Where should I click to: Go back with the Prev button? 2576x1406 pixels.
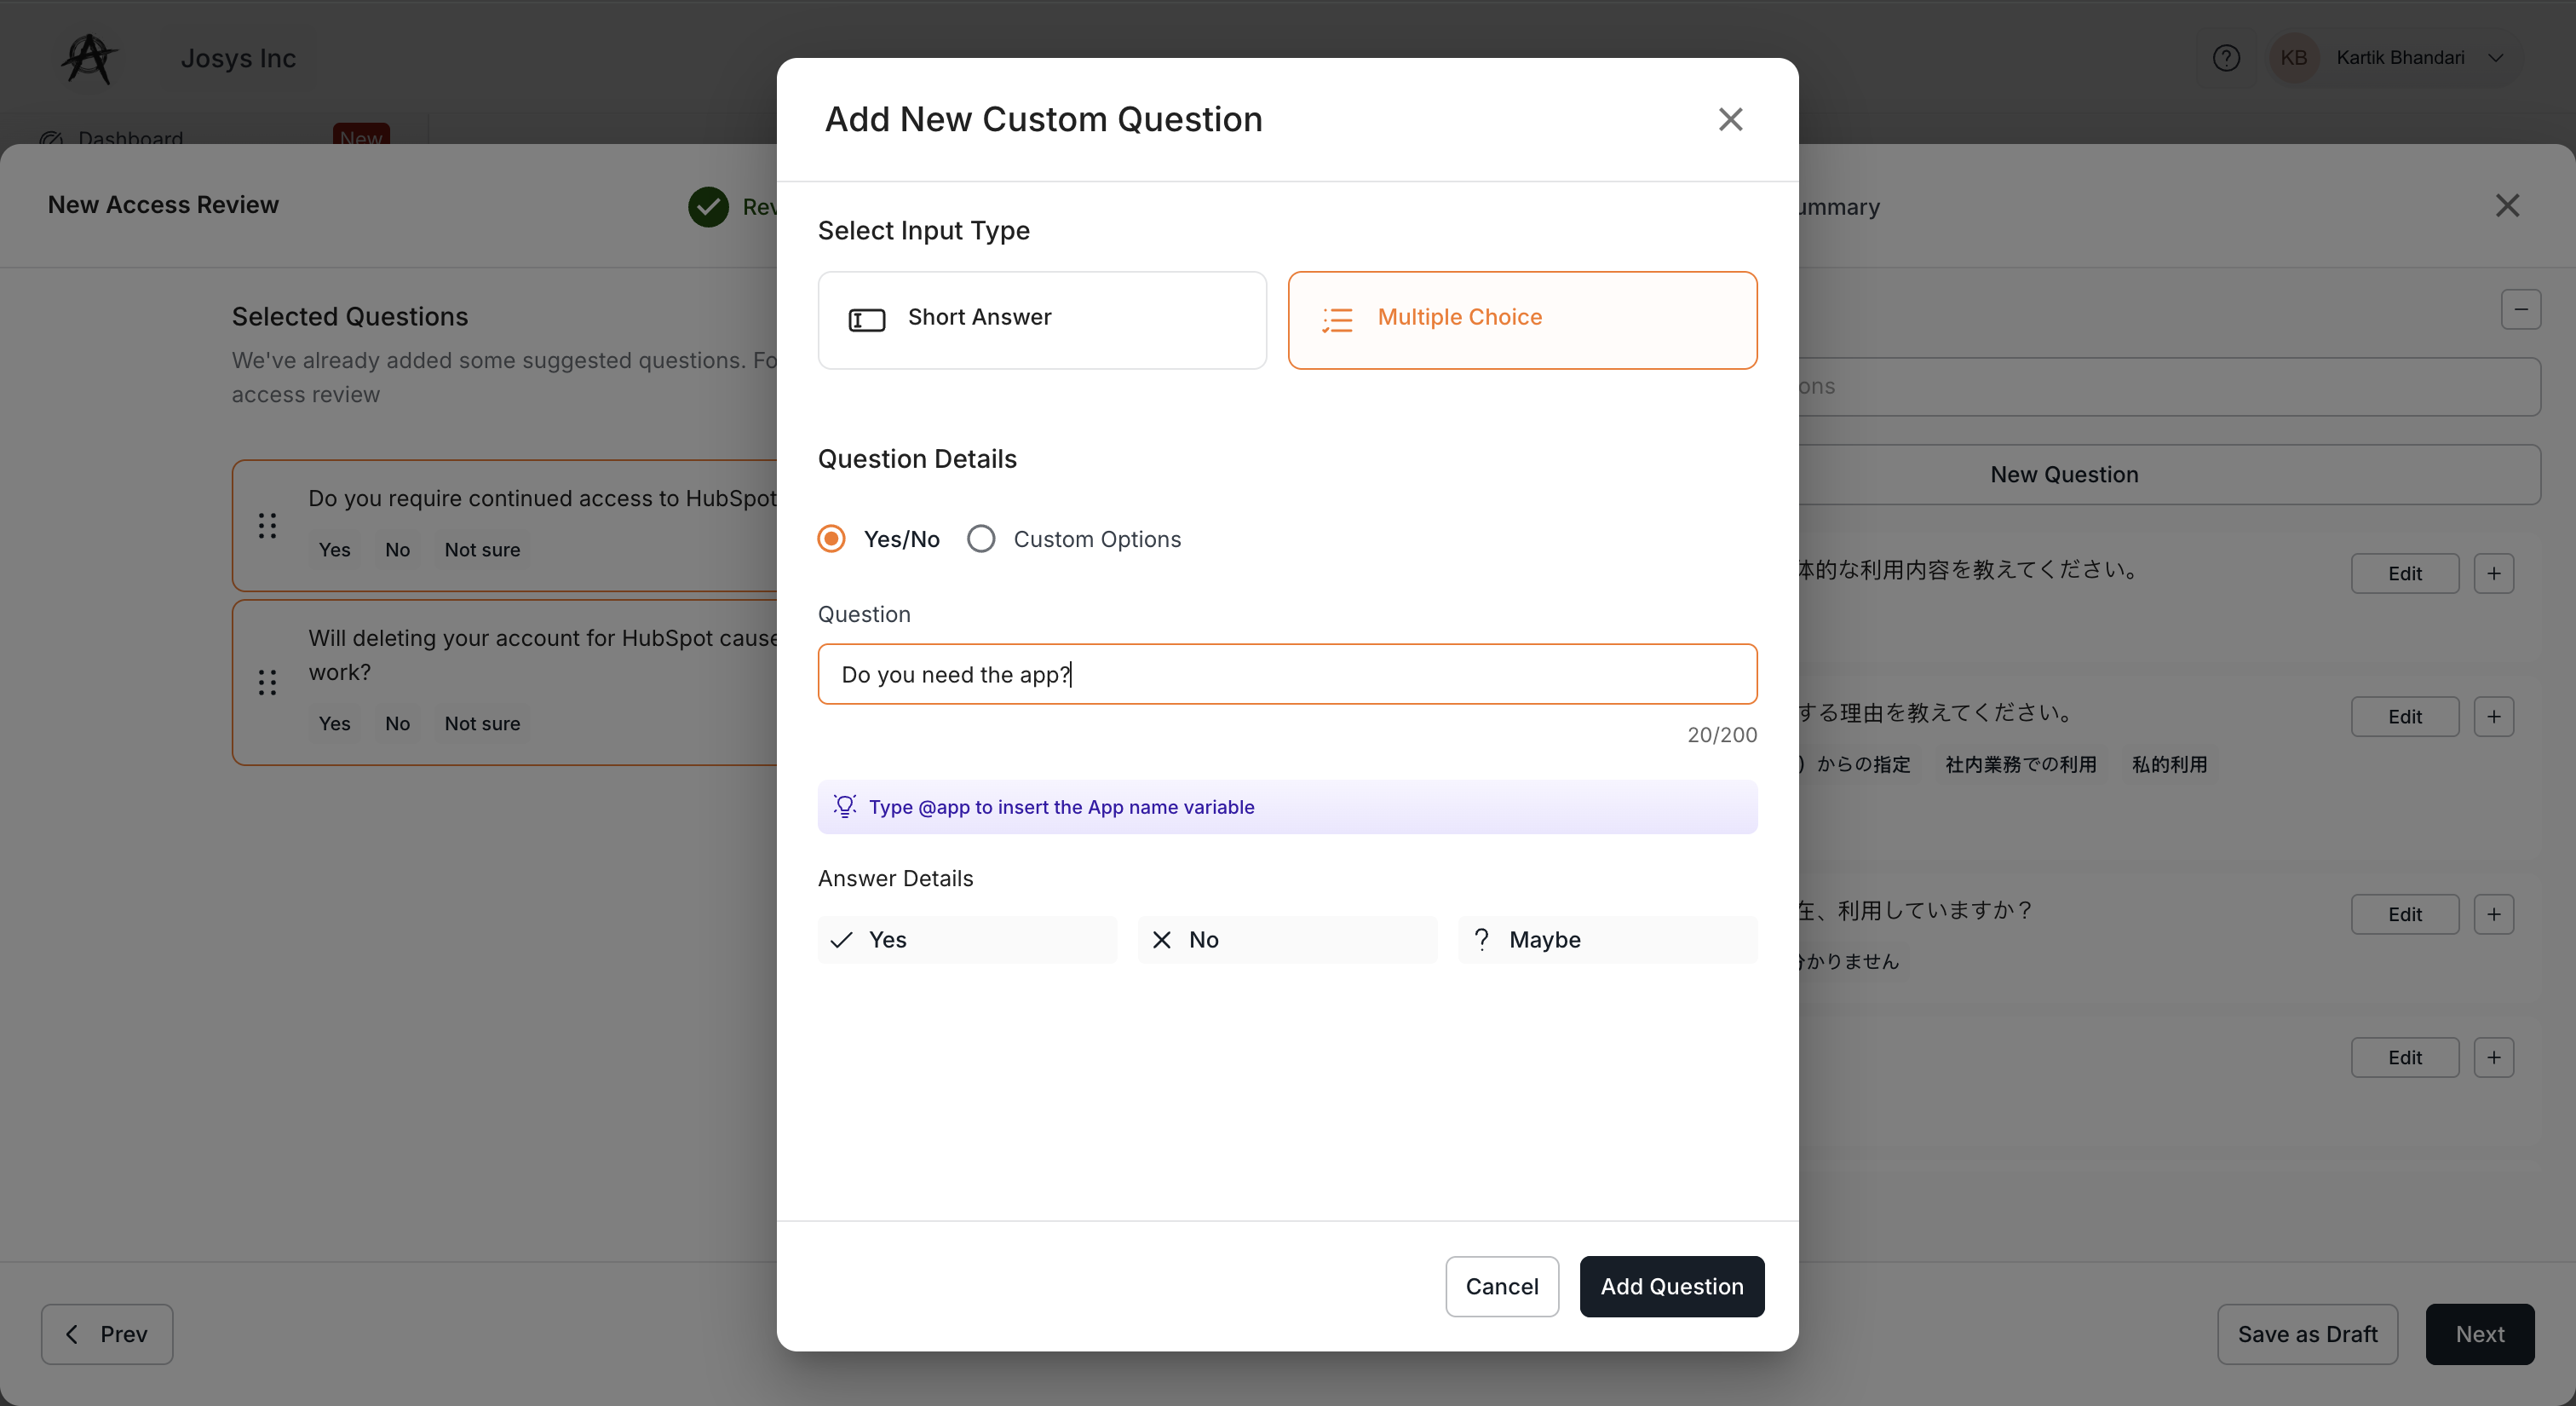tap(107, 1334)
